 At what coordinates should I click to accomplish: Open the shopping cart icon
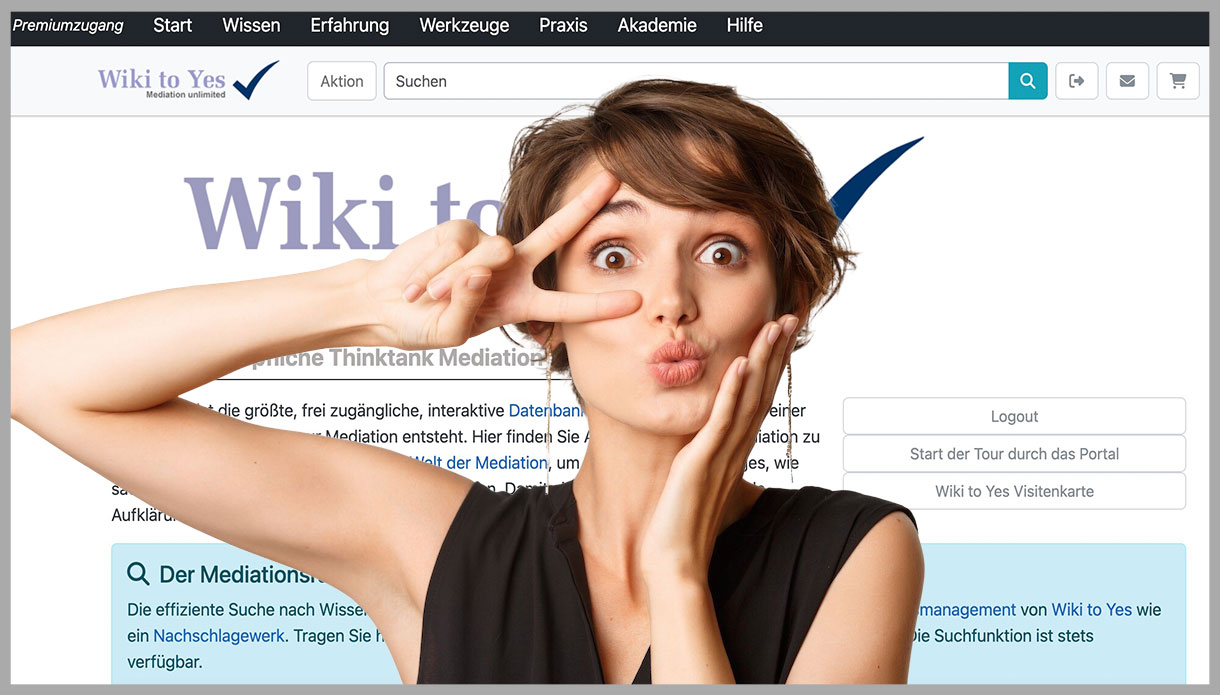pos(1178,81)
